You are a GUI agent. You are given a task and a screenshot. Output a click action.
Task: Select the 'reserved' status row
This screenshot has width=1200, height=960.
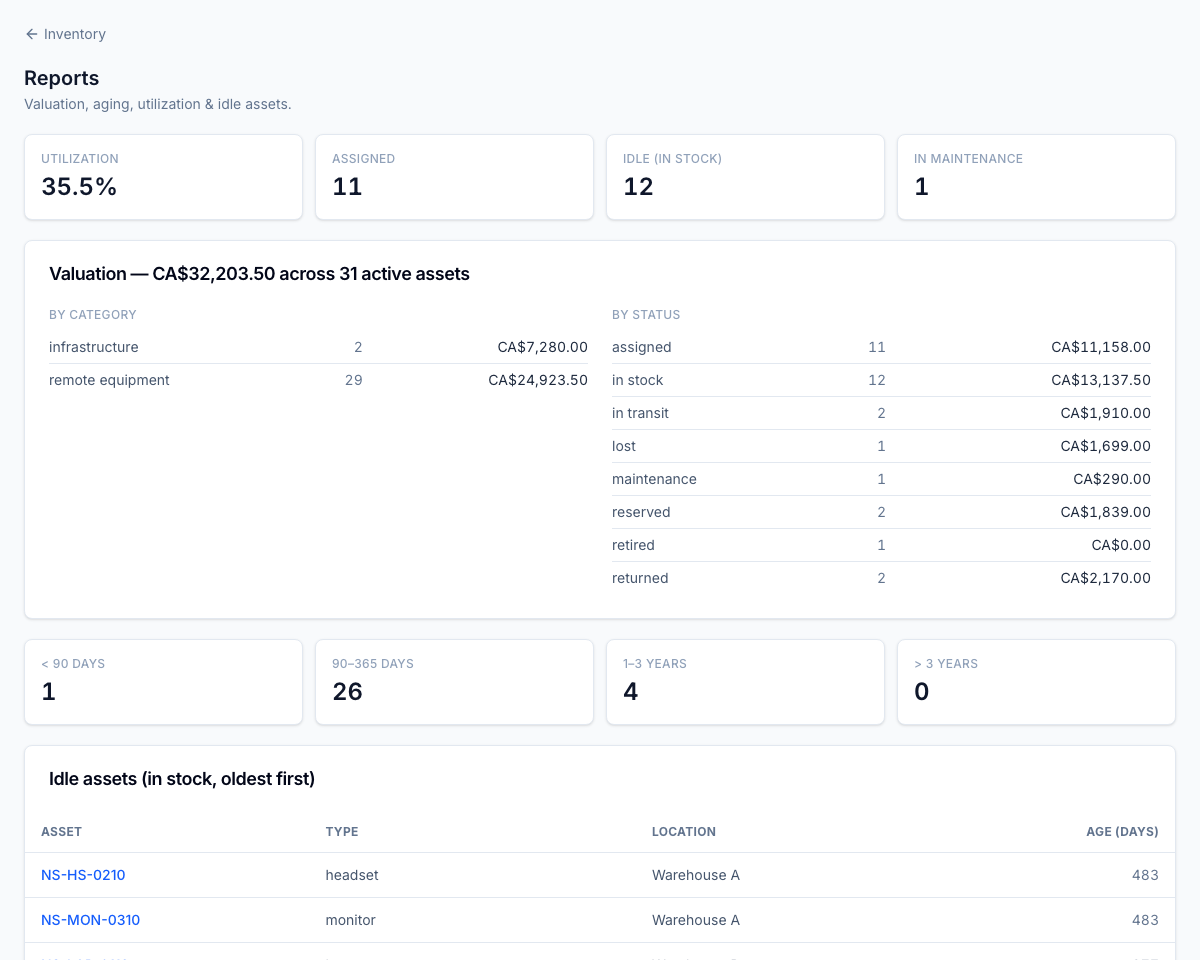pyautogui.click(x=881, y=512)
